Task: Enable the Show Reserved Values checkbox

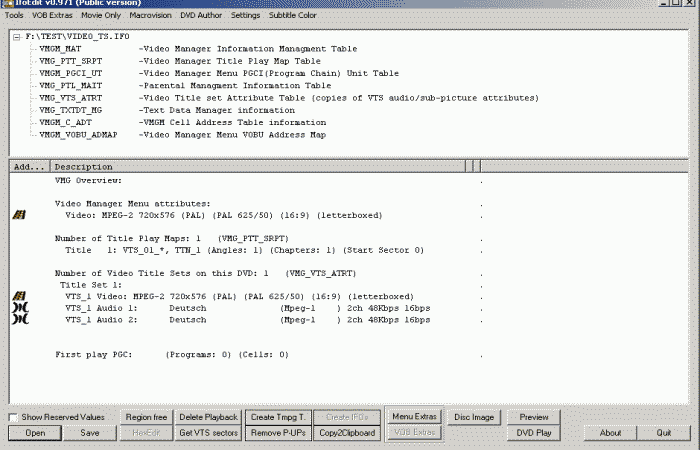Action: [x=13, y=417]
